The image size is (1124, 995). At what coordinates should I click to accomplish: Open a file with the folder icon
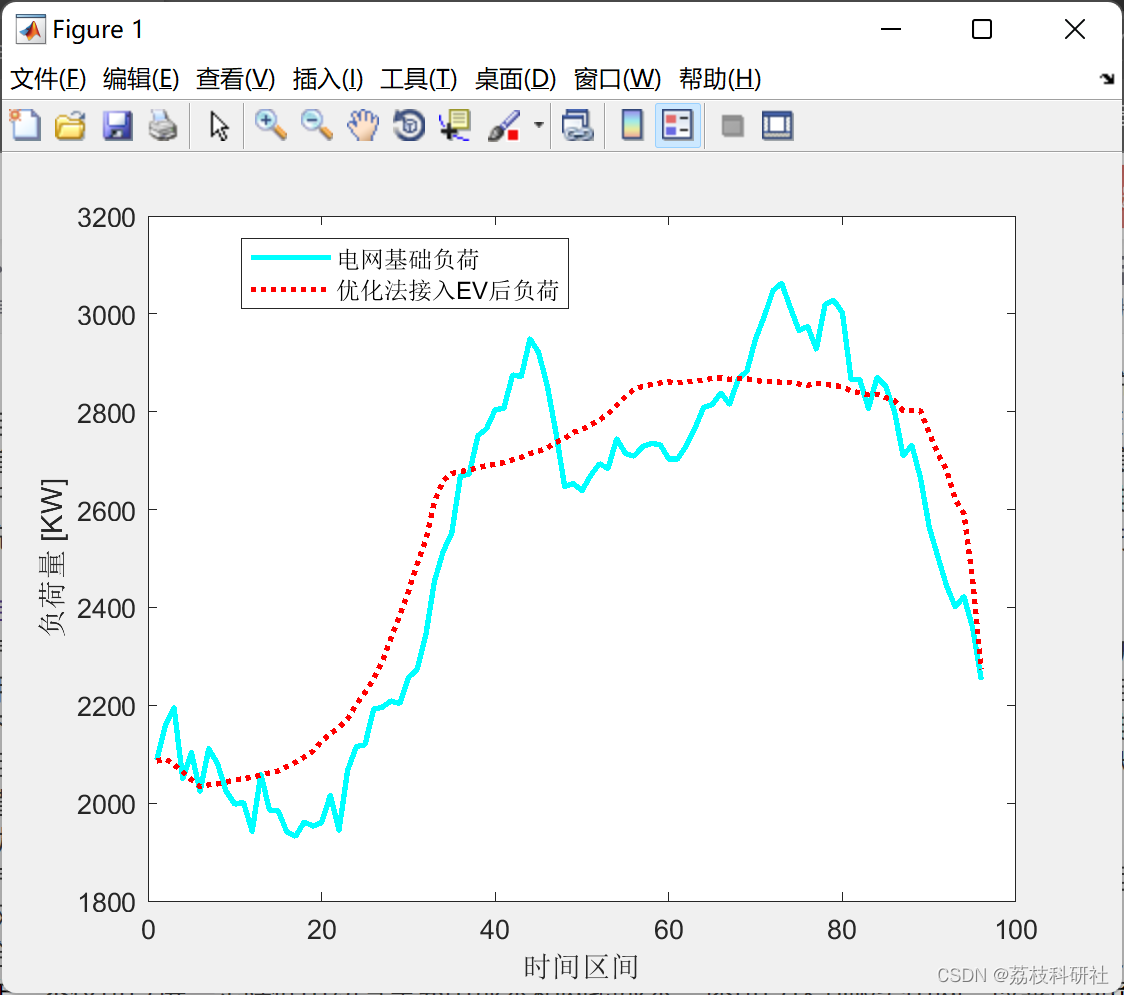(x=70, y=125)
